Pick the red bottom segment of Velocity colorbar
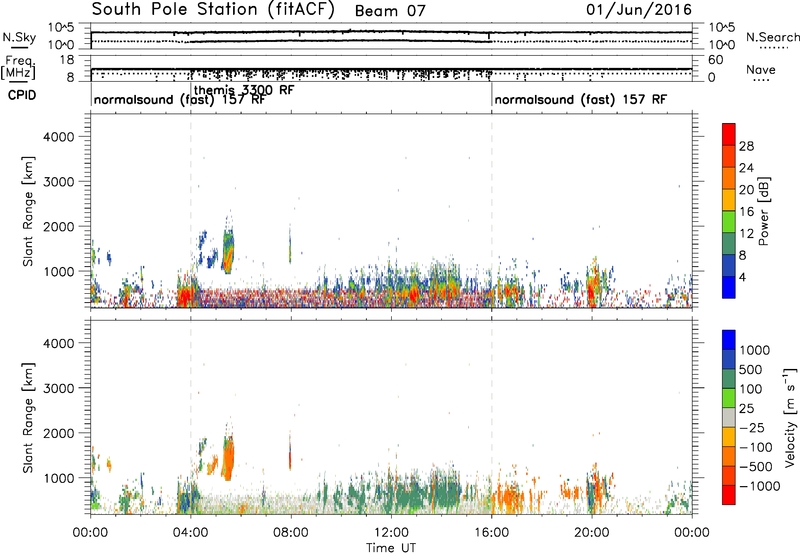This screenshot has height=554, width=800. (729, 495)
